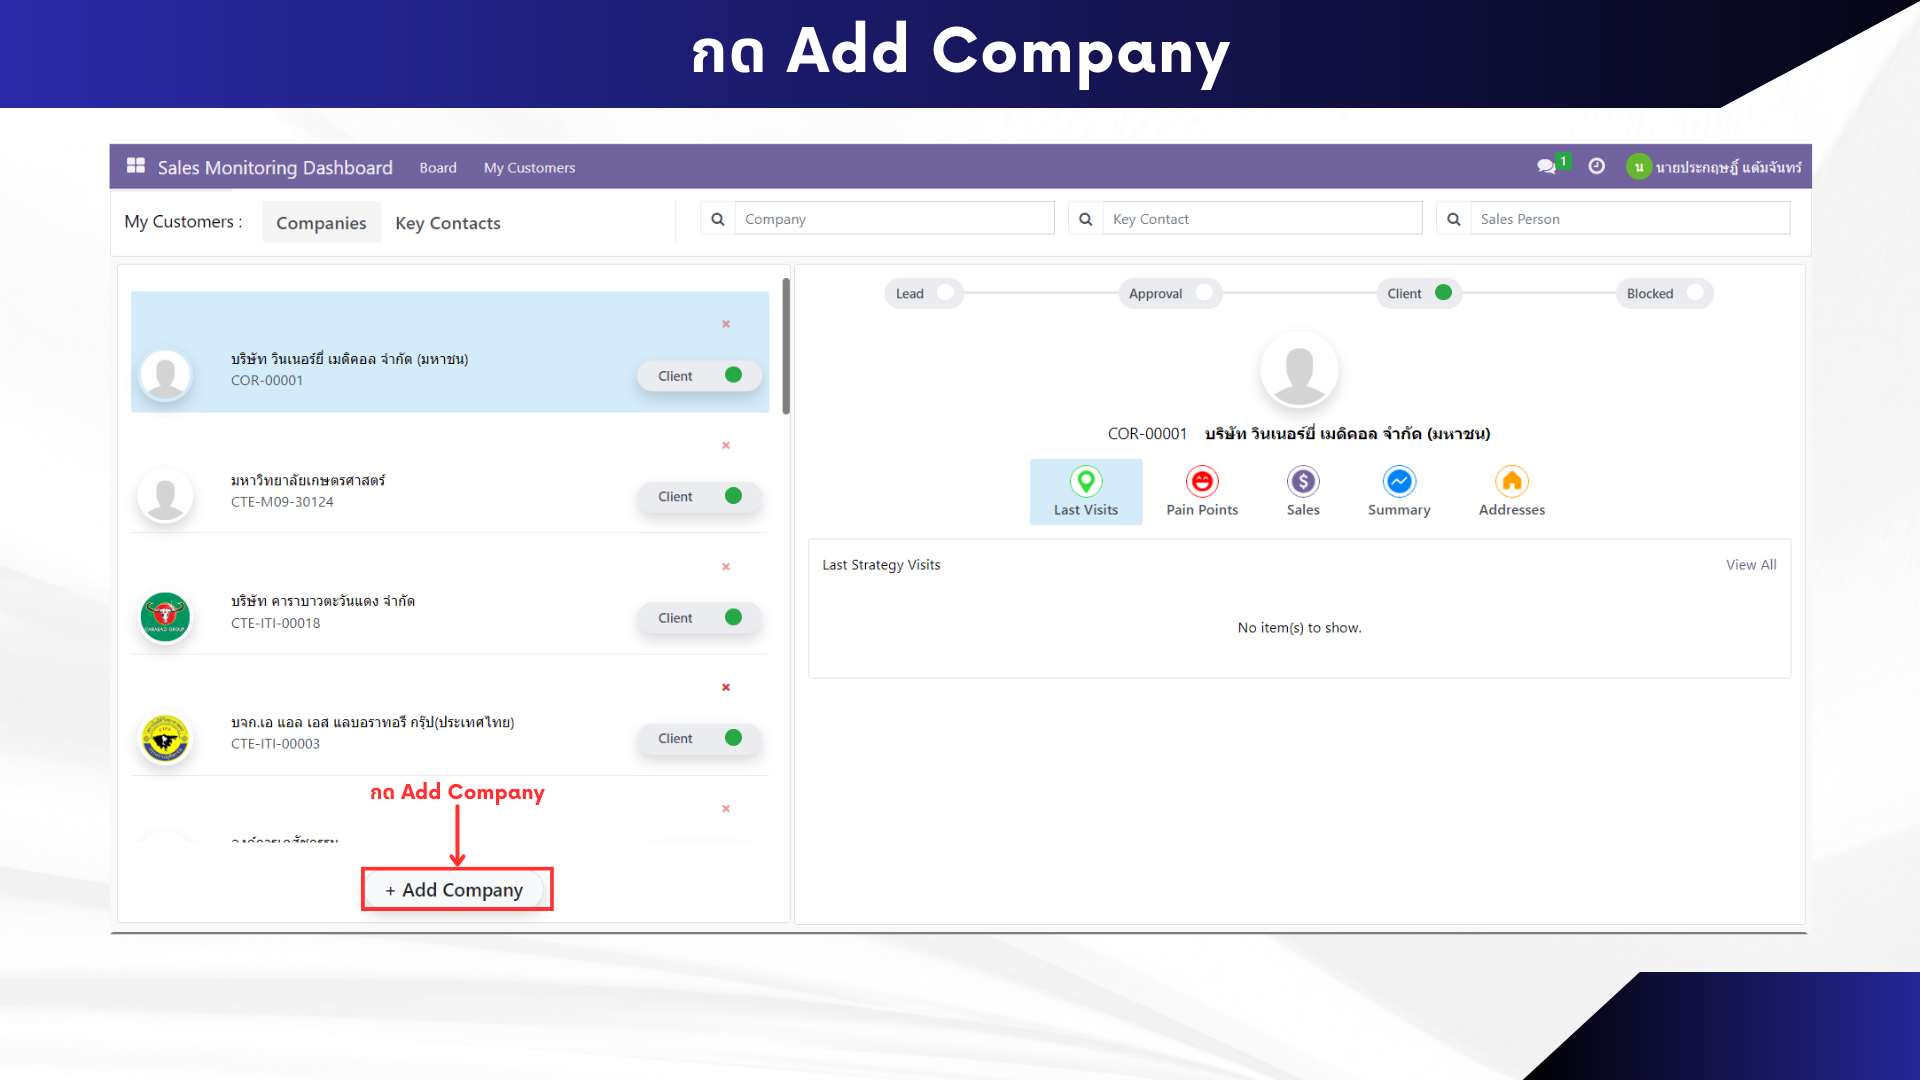
Task: Toggle the Lead status switch
Action: [x=944, y=293]
